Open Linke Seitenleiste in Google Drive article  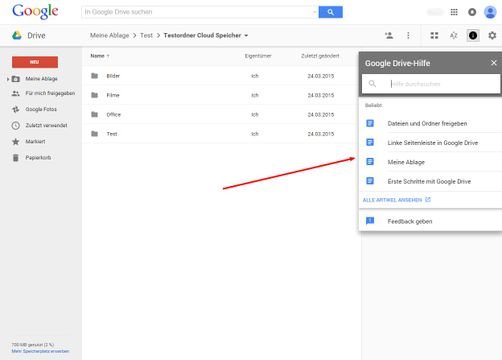click(433, 143)
